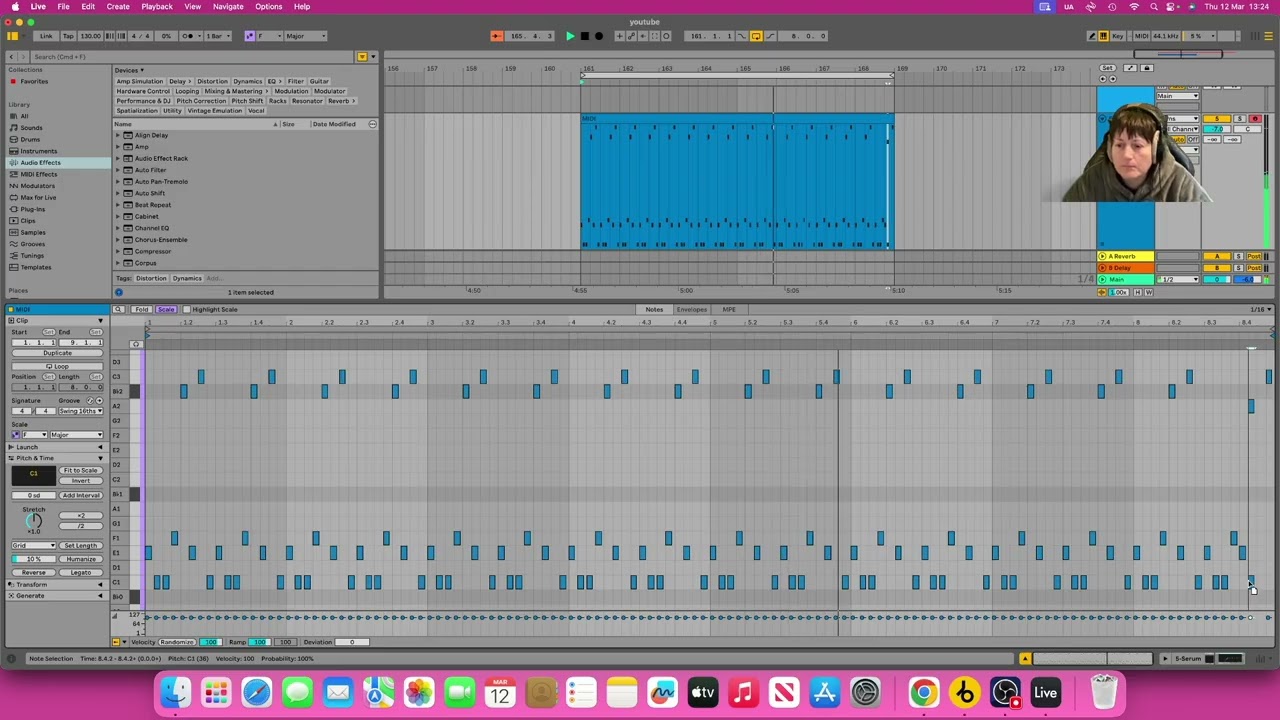Click the velocity Randomize button
The image size is (1280, 720).
tap(177, 642)
